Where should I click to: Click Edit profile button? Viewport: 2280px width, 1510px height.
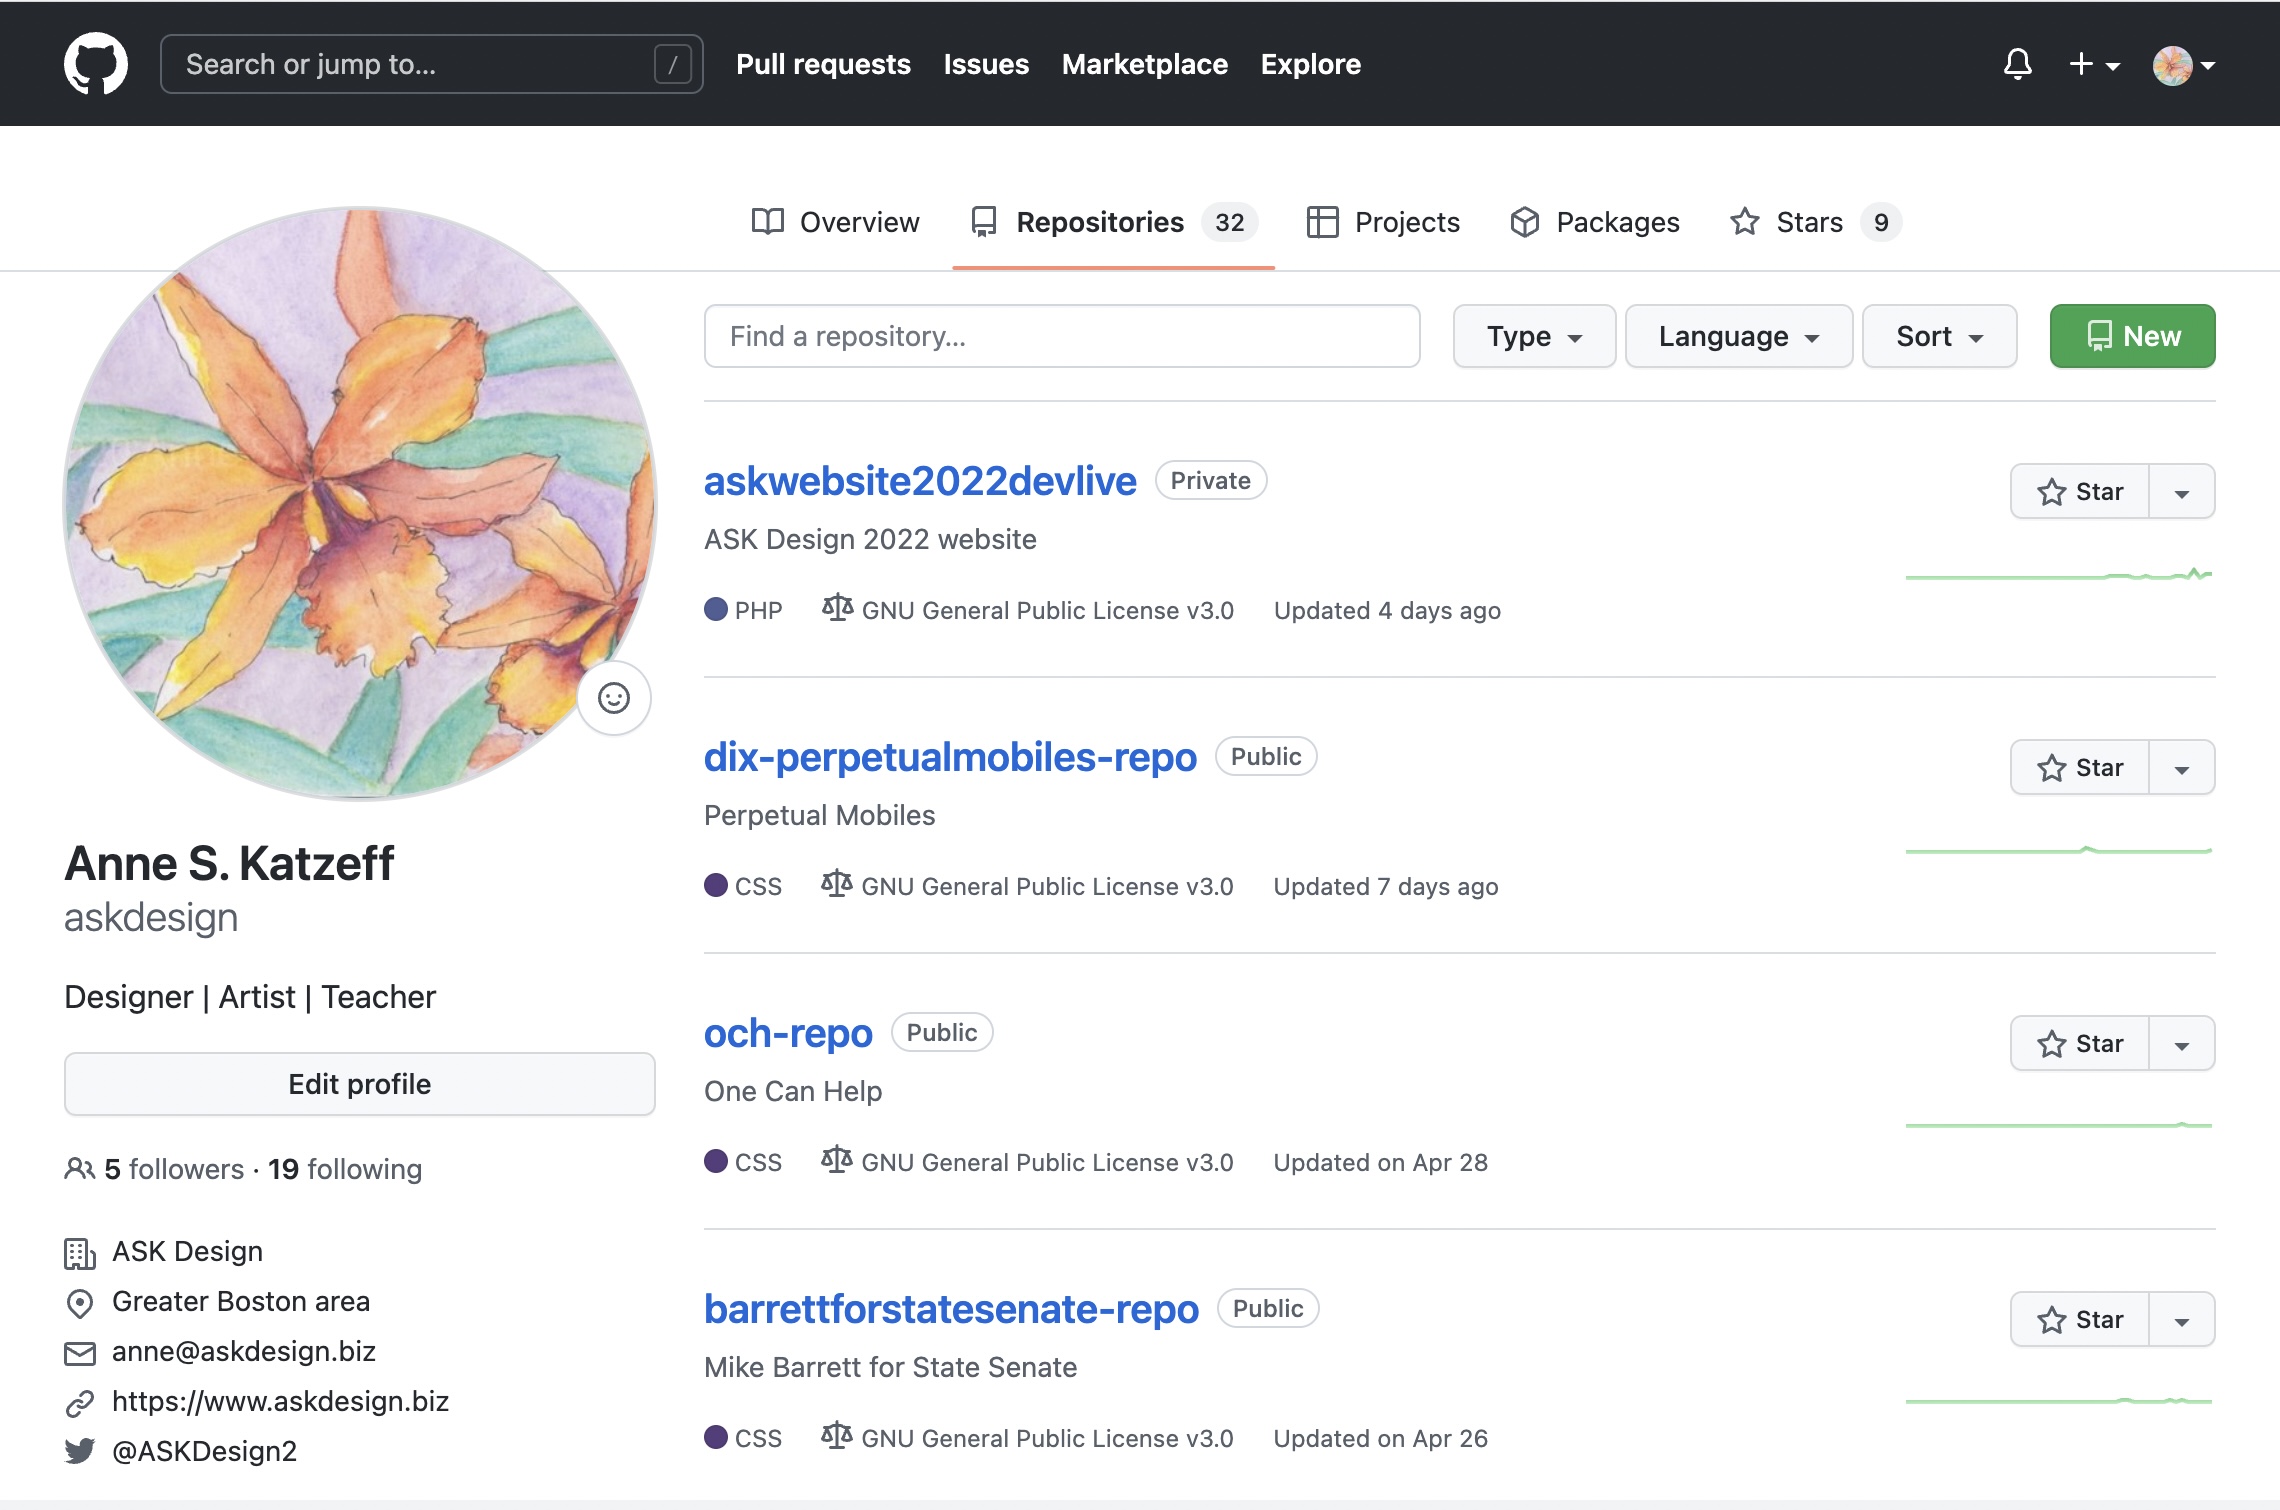coord(359,1082)
